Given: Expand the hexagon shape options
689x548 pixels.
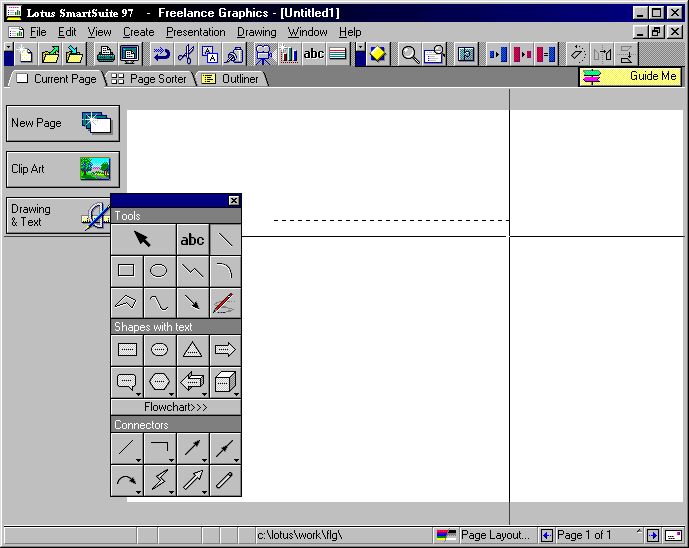Looking at the screenshot, I should click(x=171, y=394).
